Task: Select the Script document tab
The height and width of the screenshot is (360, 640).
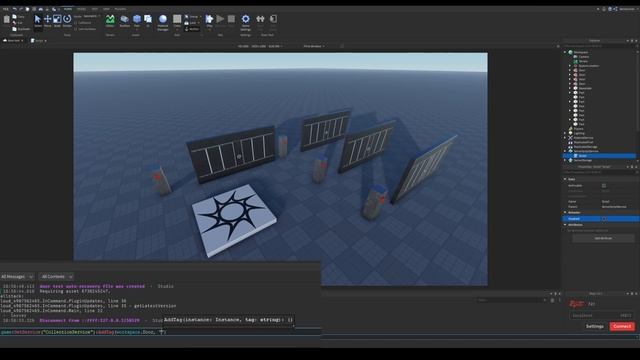Action: click(38, 41)
